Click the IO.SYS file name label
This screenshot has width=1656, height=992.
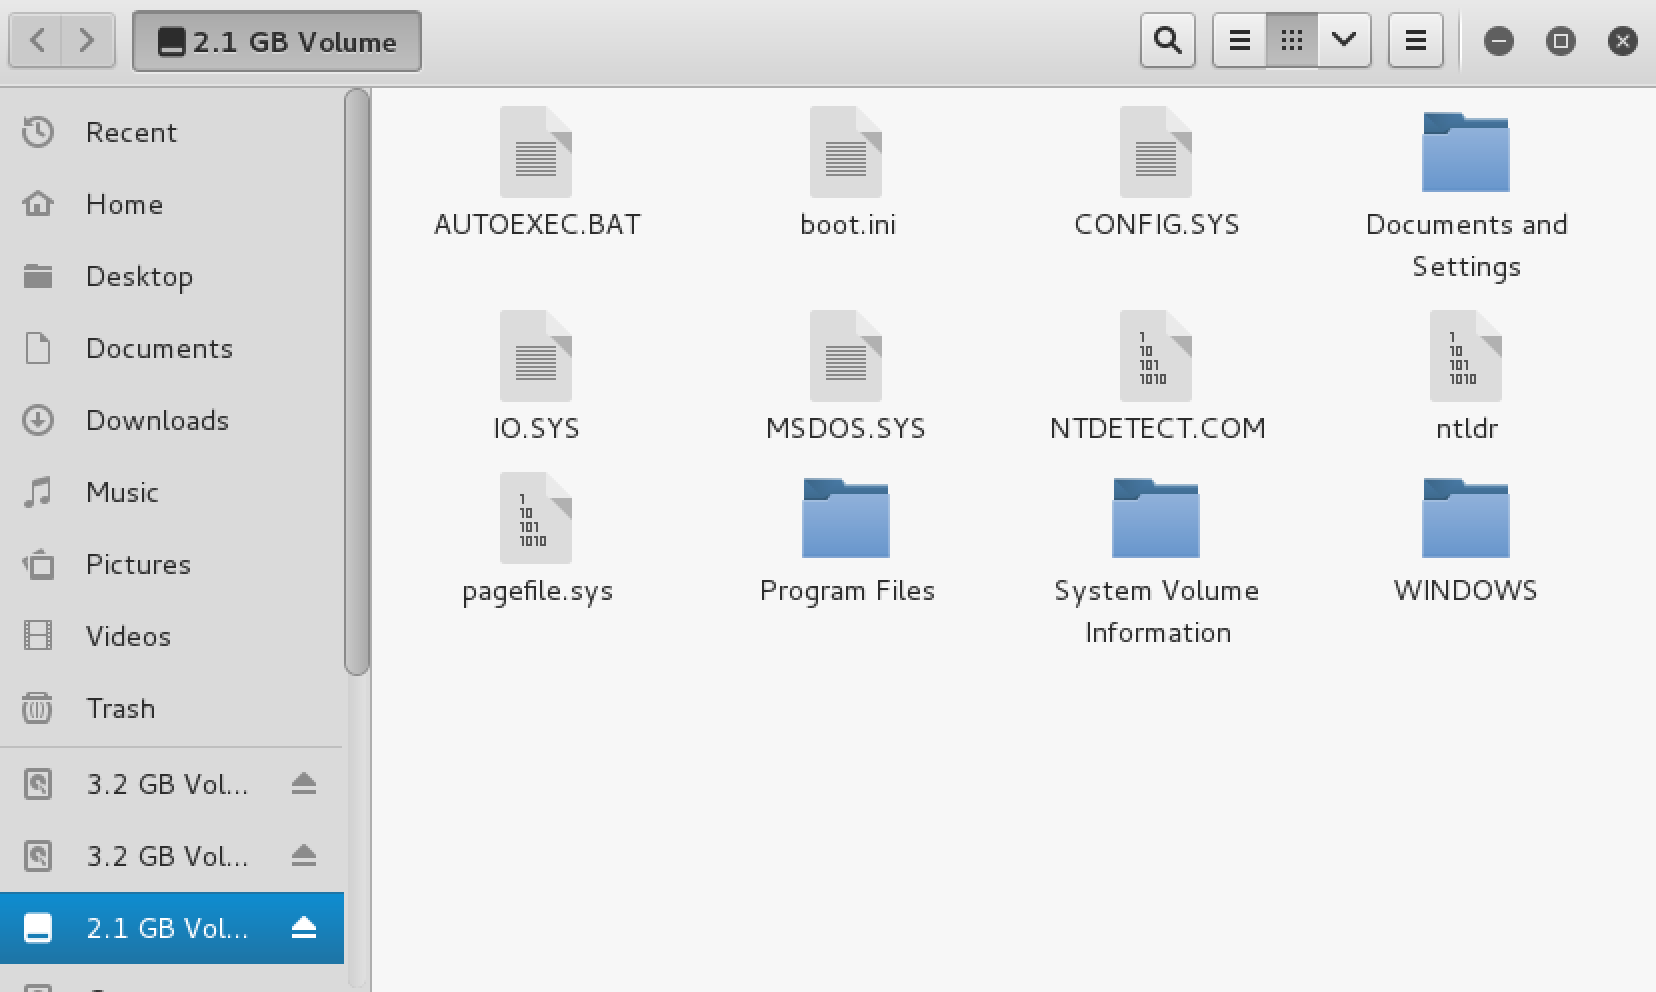click(x=536, y=428)
